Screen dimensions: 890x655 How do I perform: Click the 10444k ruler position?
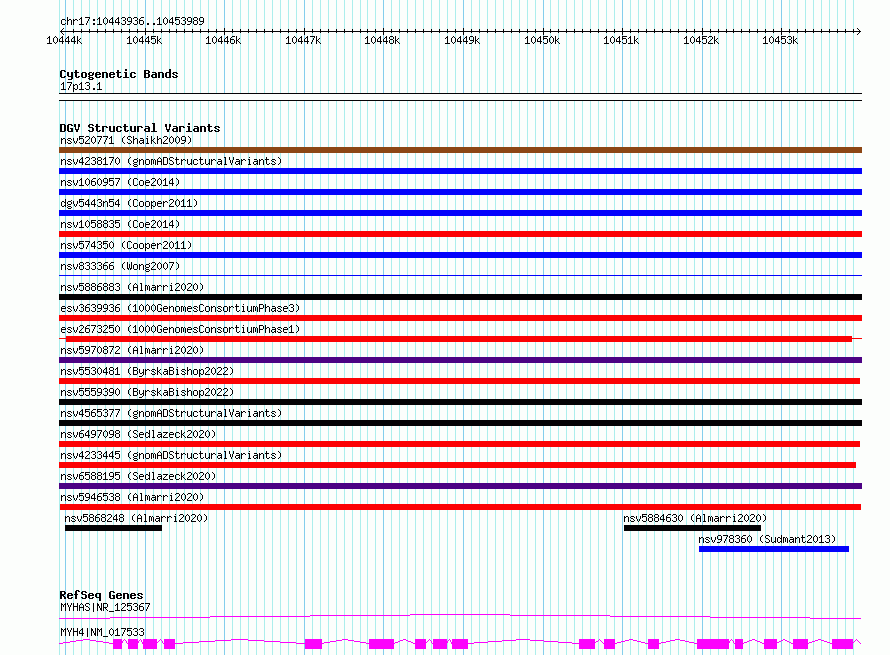coord(64,40)
